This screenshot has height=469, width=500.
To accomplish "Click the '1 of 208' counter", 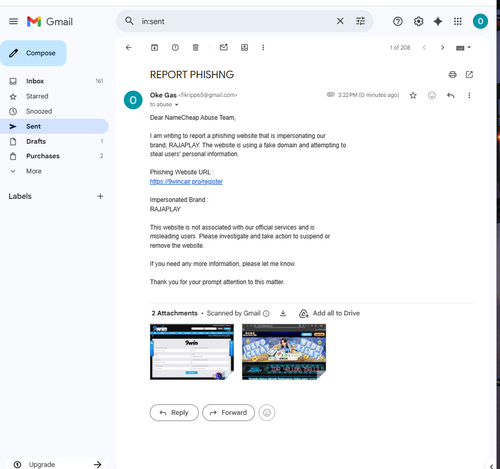I will tap(400, 48).
